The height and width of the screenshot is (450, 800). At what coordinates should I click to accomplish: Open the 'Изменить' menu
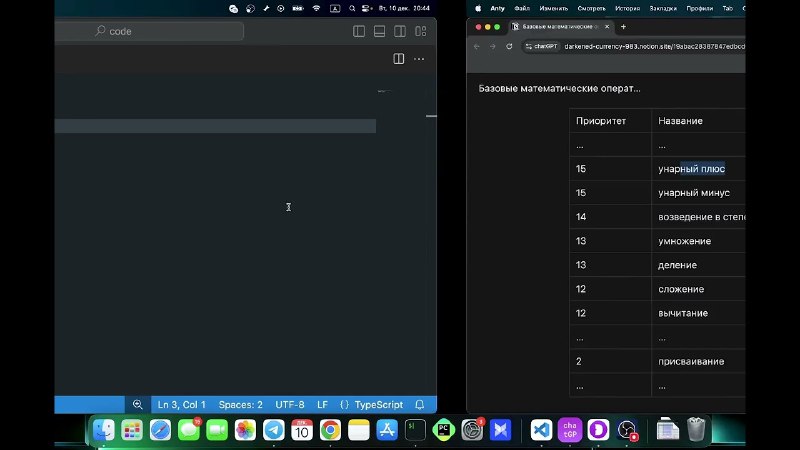point(554,8)
